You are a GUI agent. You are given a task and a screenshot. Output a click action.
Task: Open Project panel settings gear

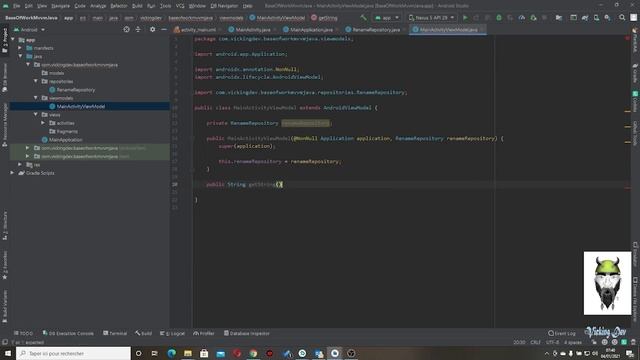pyautogui.click(x=152, y=29)
